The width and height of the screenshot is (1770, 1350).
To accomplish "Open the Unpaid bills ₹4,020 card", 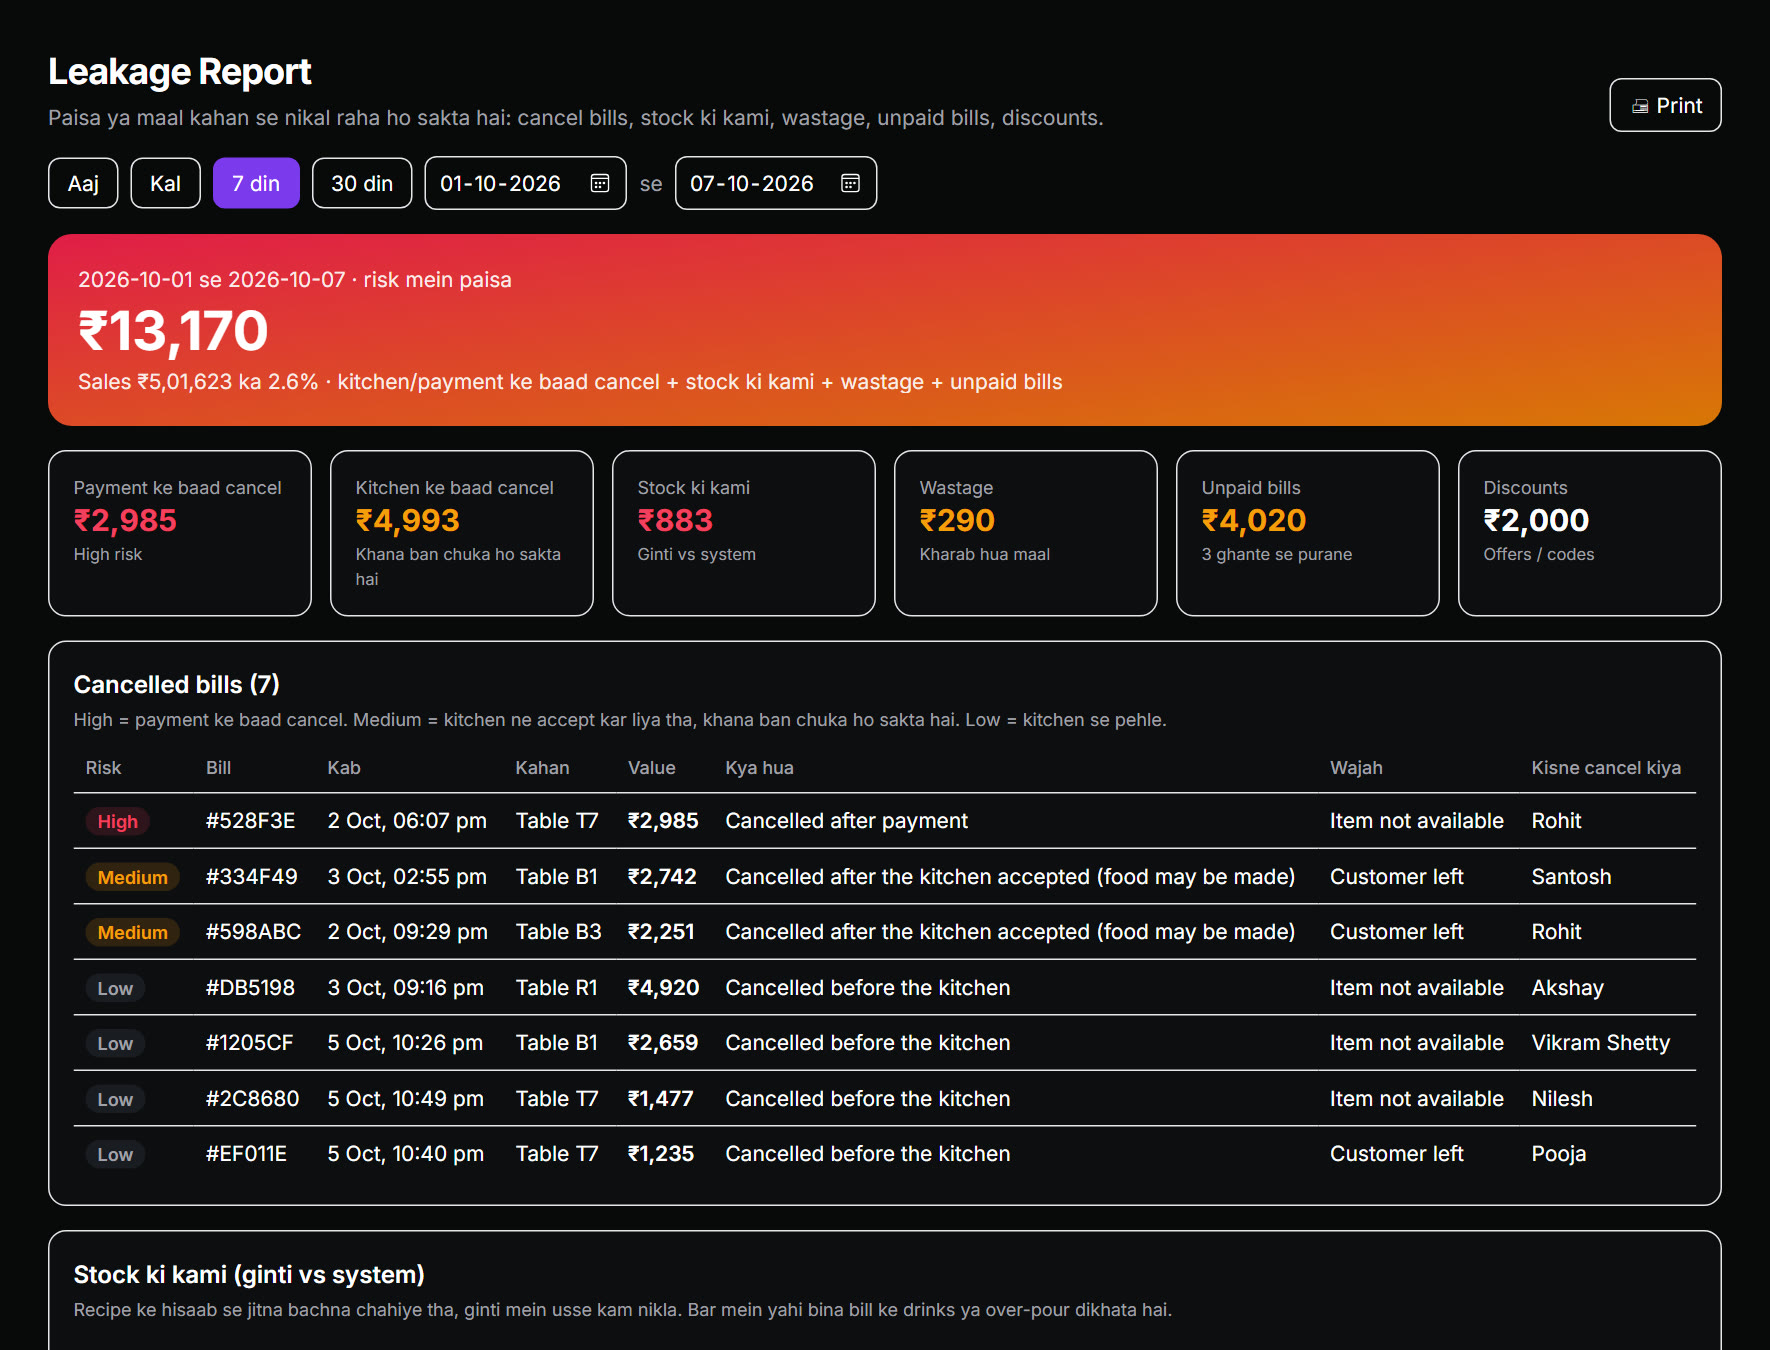I will pos(1308,533).
